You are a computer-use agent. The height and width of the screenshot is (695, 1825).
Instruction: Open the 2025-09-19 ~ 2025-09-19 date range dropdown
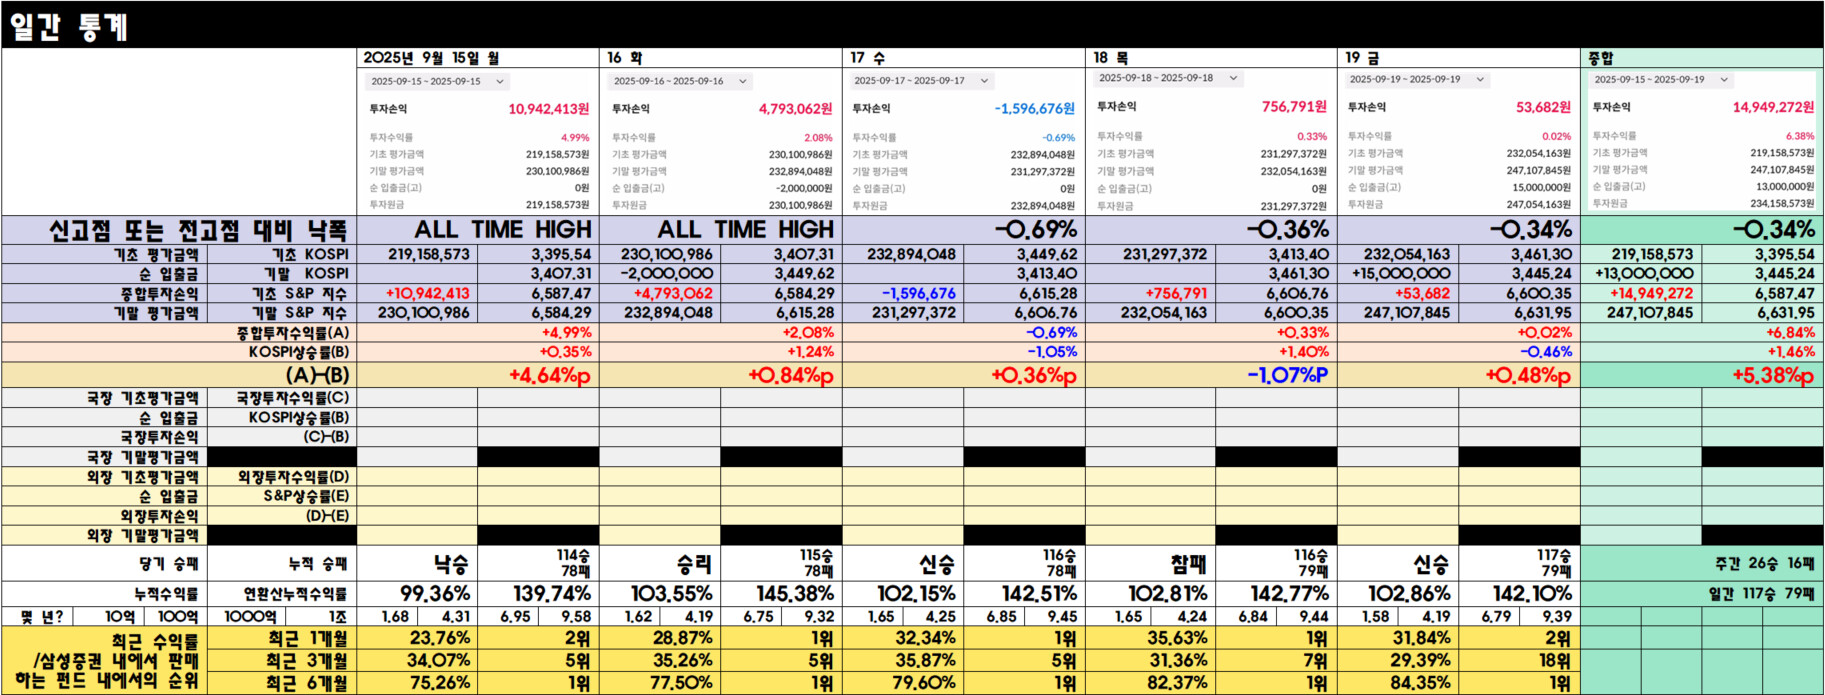(x=1417, y=78)
